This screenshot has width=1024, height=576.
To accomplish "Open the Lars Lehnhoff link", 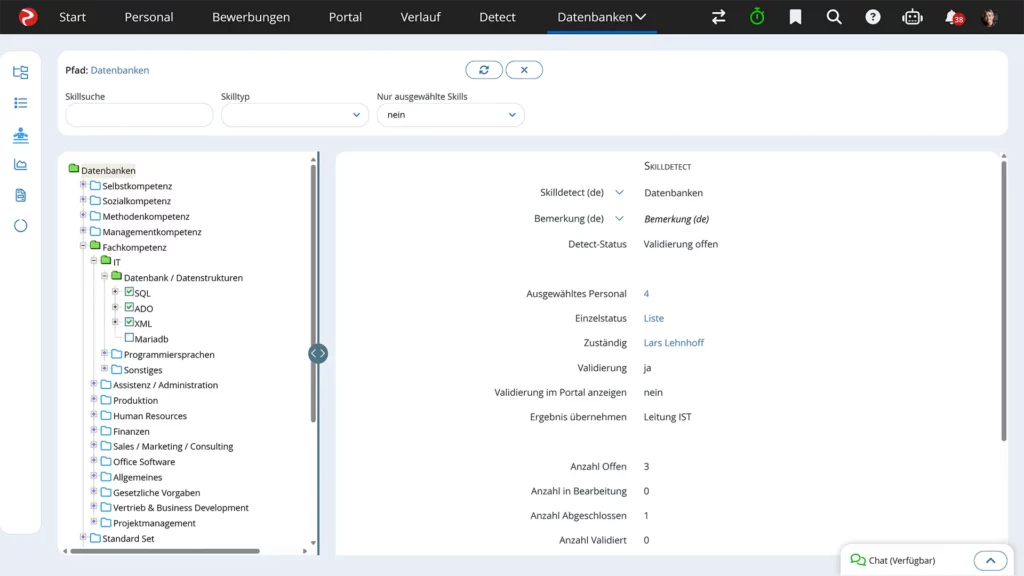I will tap(673, 343).
